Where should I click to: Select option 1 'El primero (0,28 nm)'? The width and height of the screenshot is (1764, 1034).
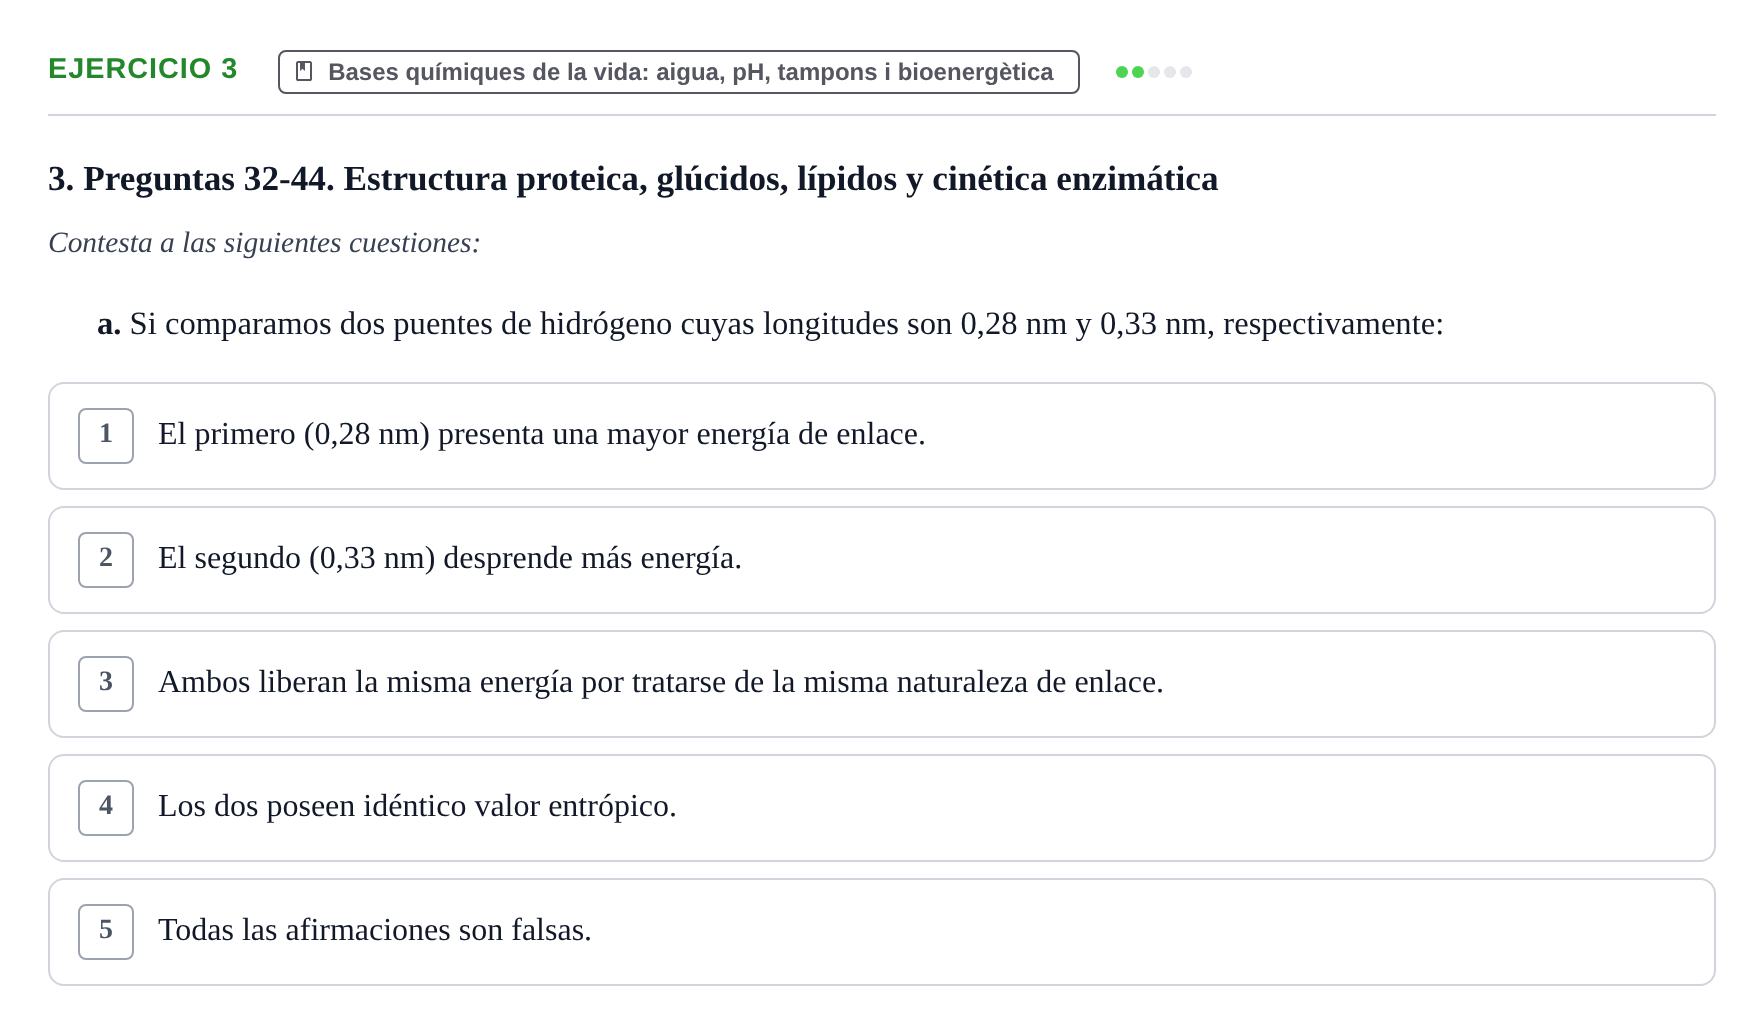(x=882, y=436)
